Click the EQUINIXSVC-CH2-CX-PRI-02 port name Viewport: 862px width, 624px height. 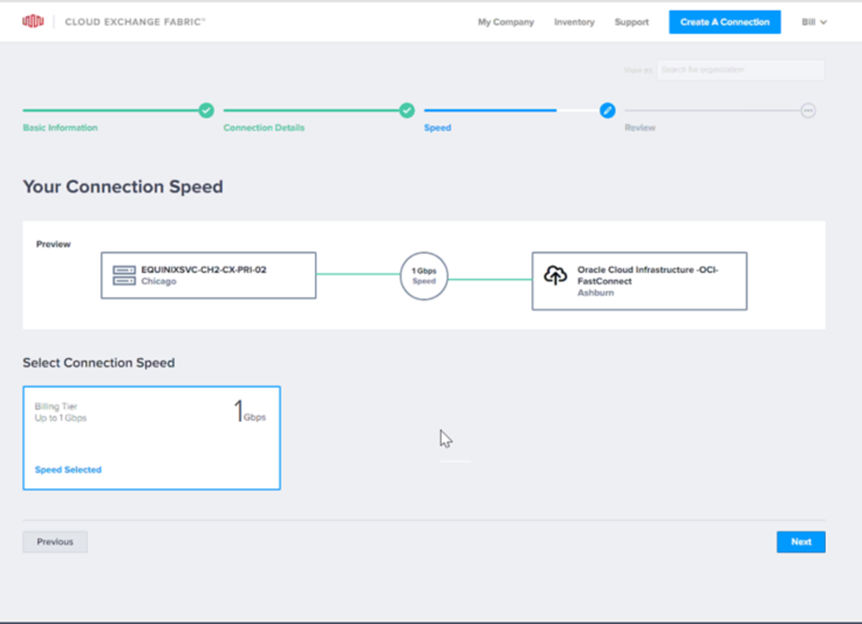(x=204, y=269)
